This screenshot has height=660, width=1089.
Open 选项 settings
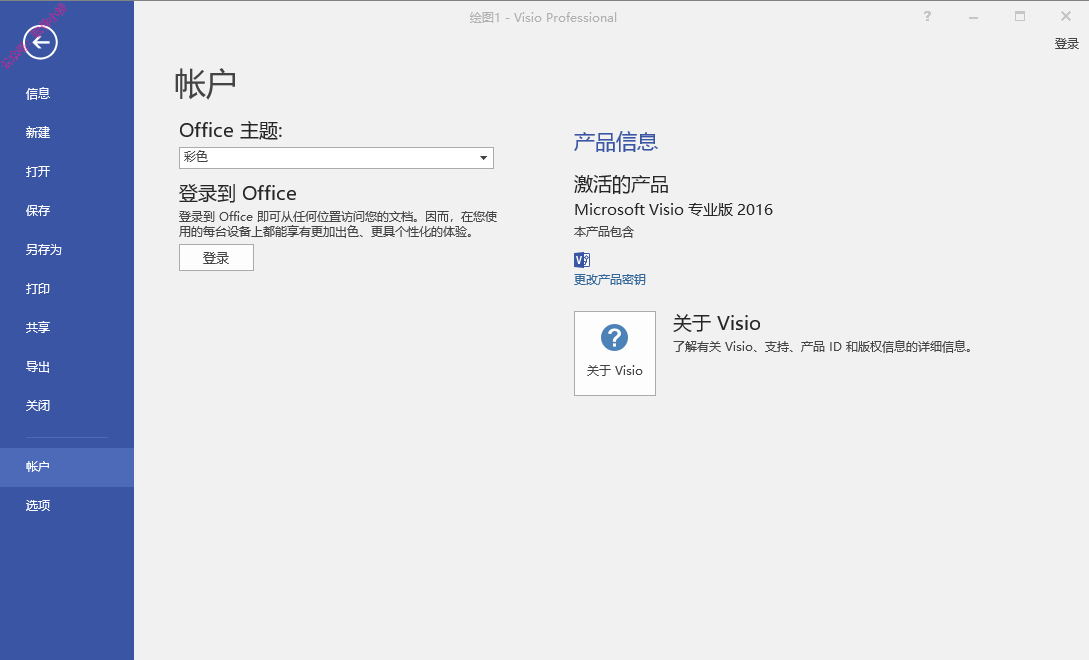38,506
